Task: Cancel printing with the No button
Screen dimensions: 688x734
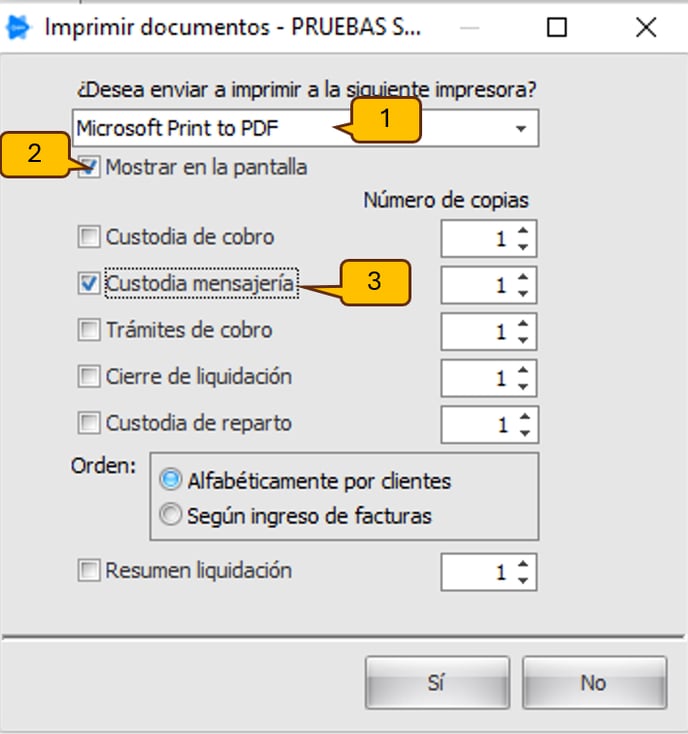Action: 594,683
